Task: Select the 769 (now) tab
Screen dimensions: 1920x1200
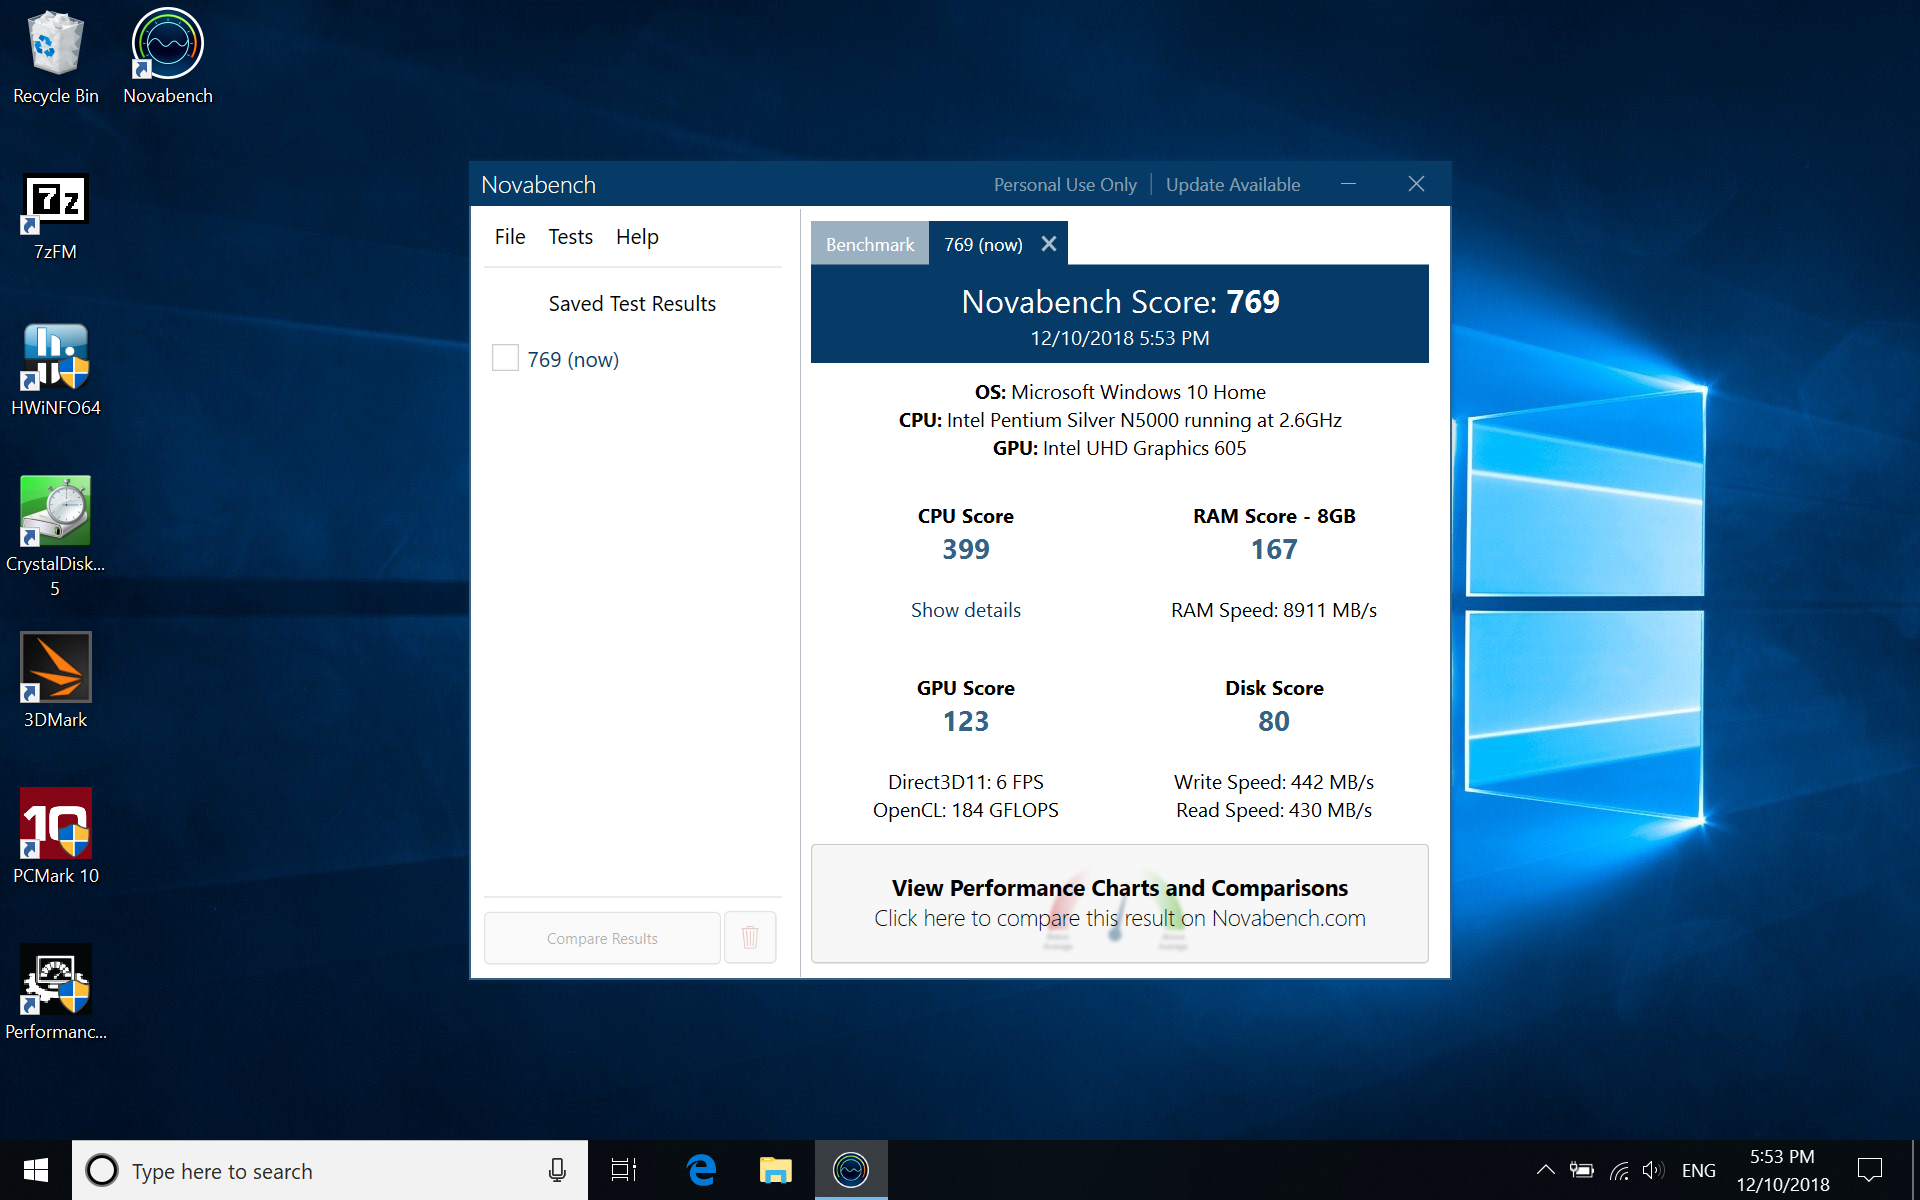Action: point(983,244)
